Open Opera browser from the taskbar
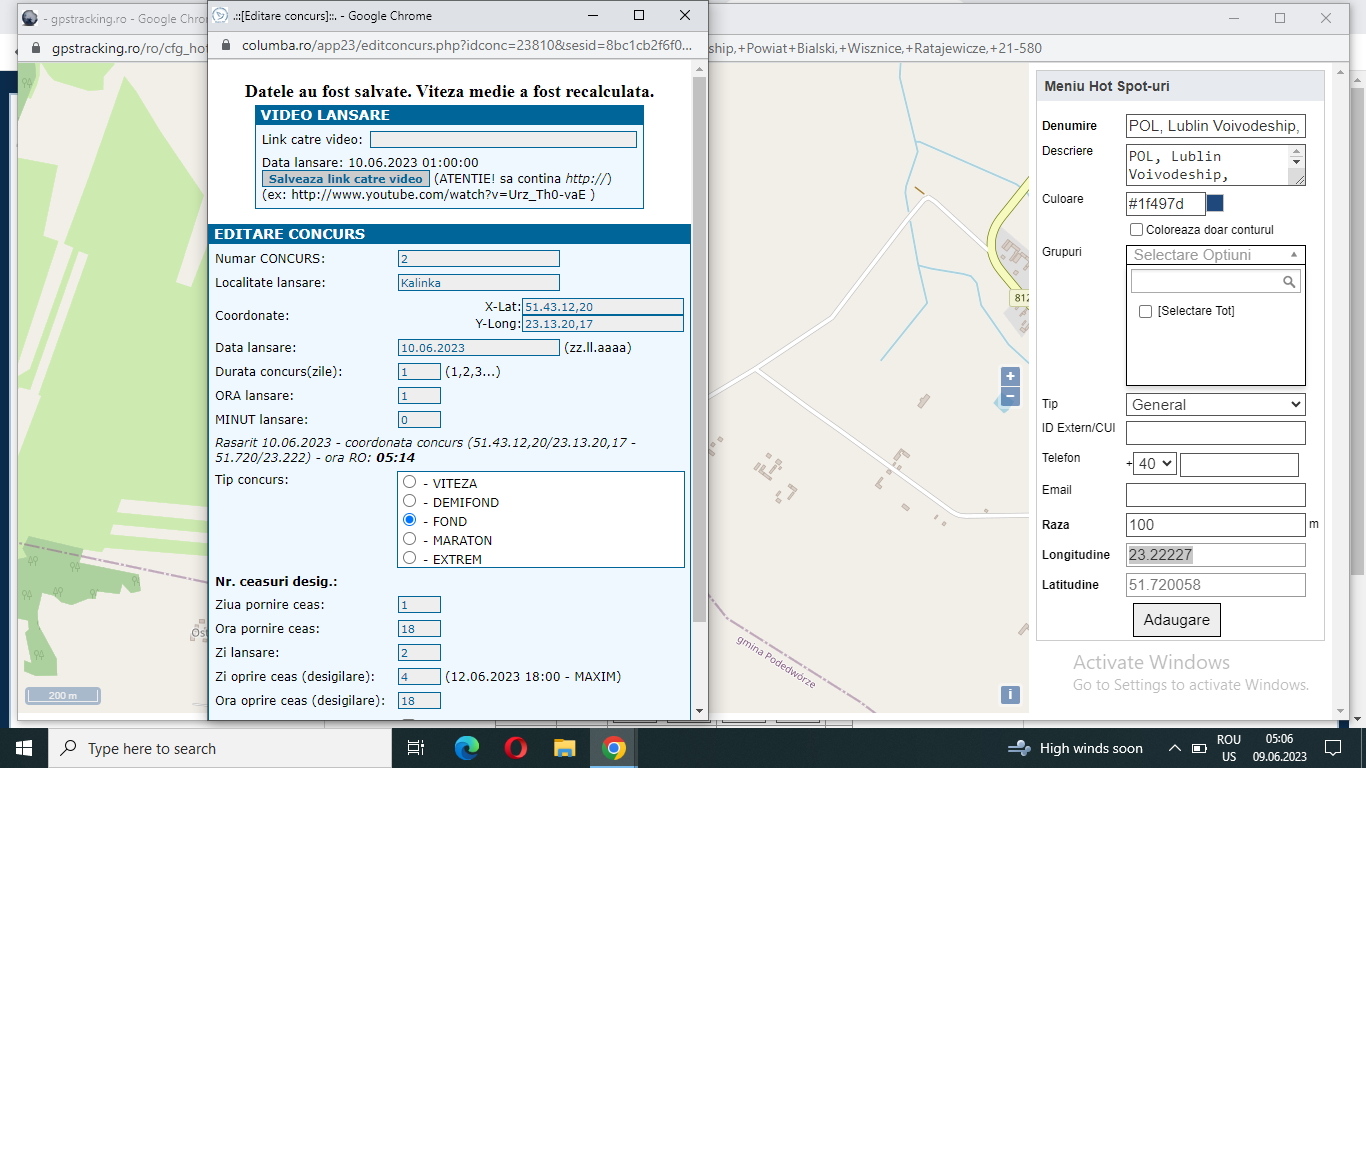Viewport: 1366px width, 1172px height. pos(516,748)
